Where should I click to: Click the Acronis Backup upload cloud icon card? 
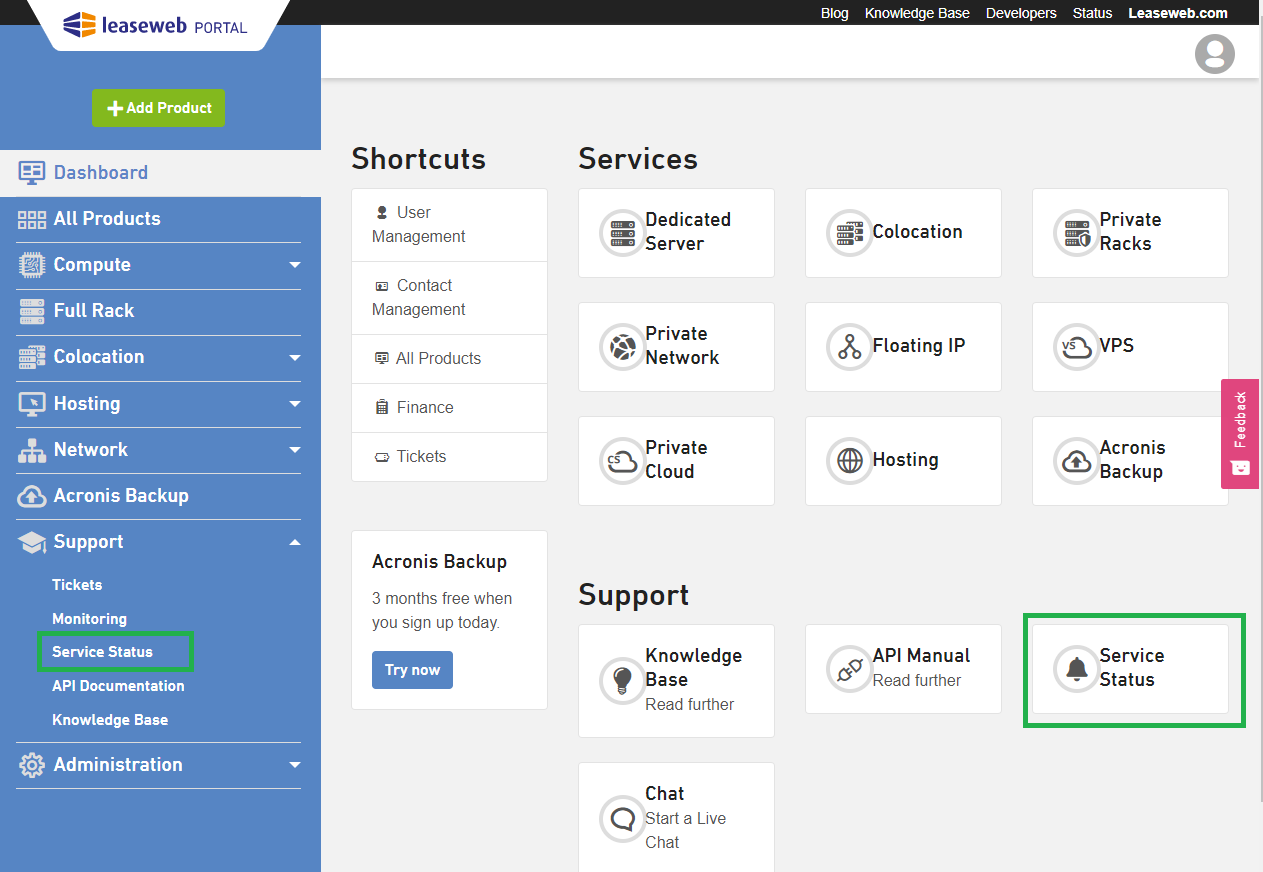pos(1077,461)
